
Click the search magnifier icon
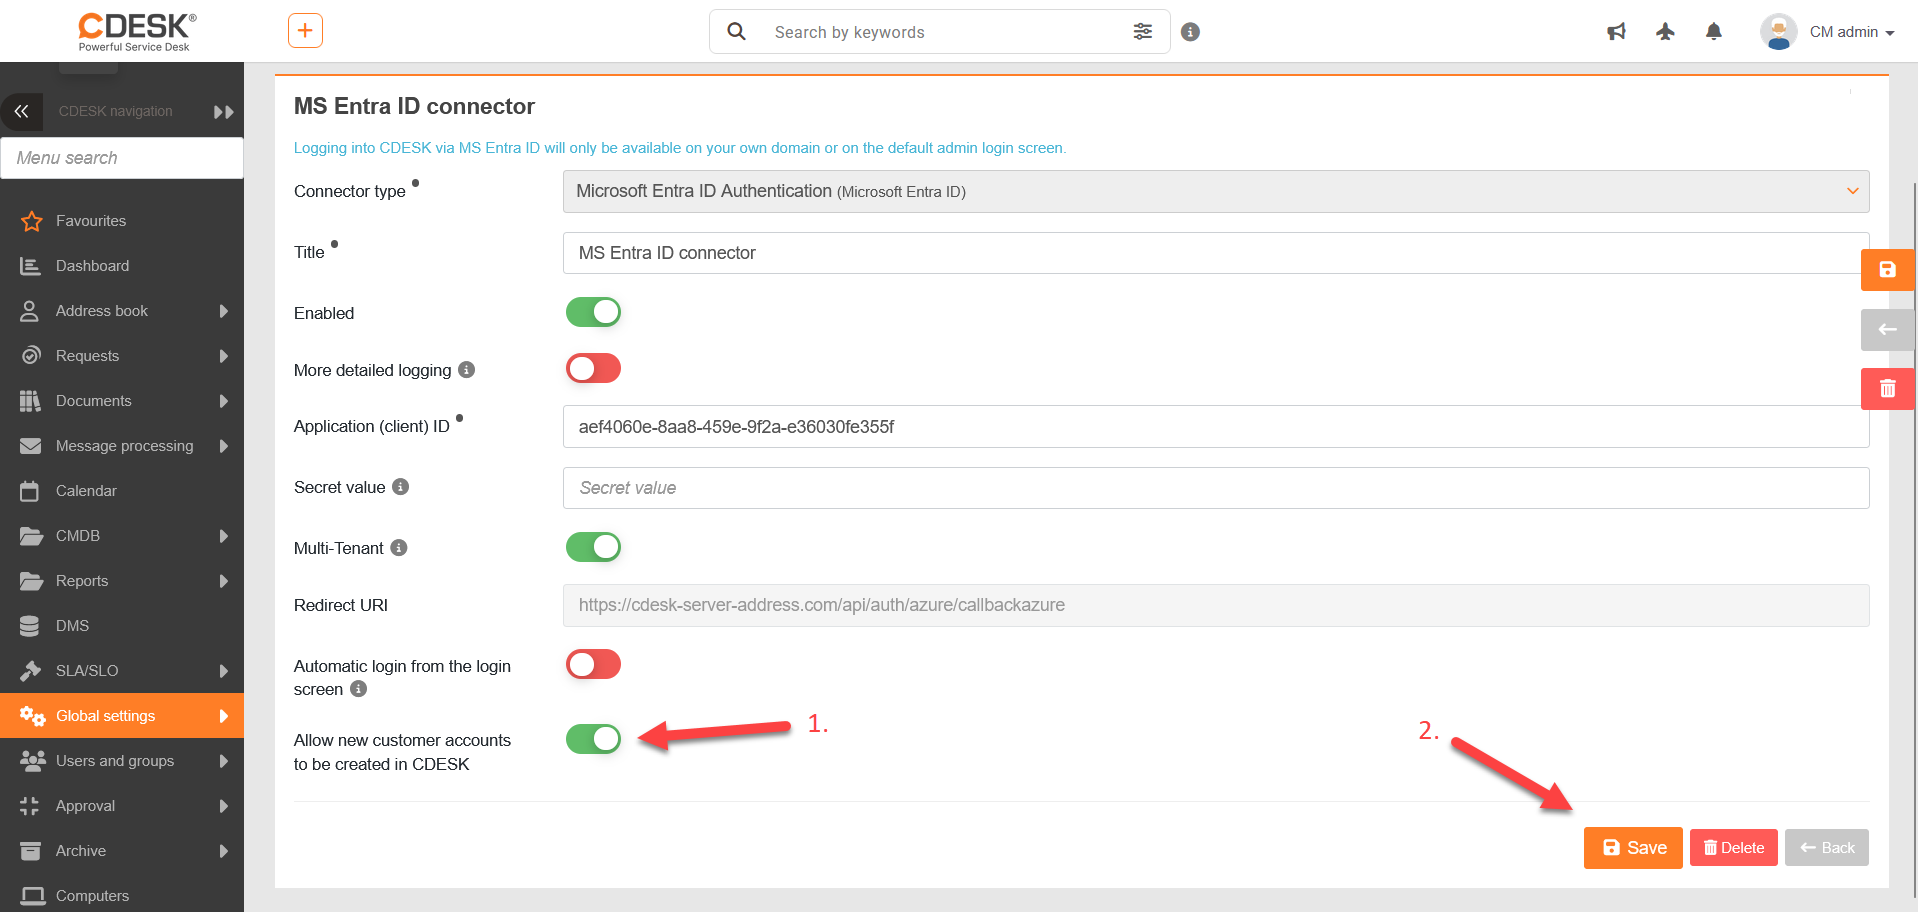[x=737, y=32]
